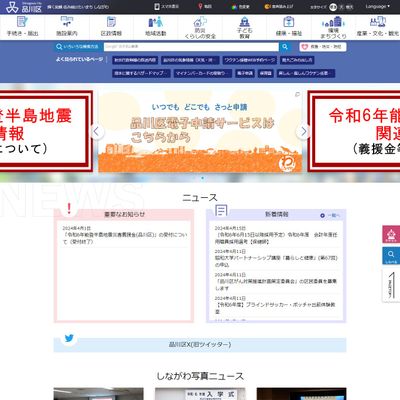Open the 能登半島地震災害義援金 notice link
Screen dimensions: 400x400
pyautogui.click(x=125, y=238)
